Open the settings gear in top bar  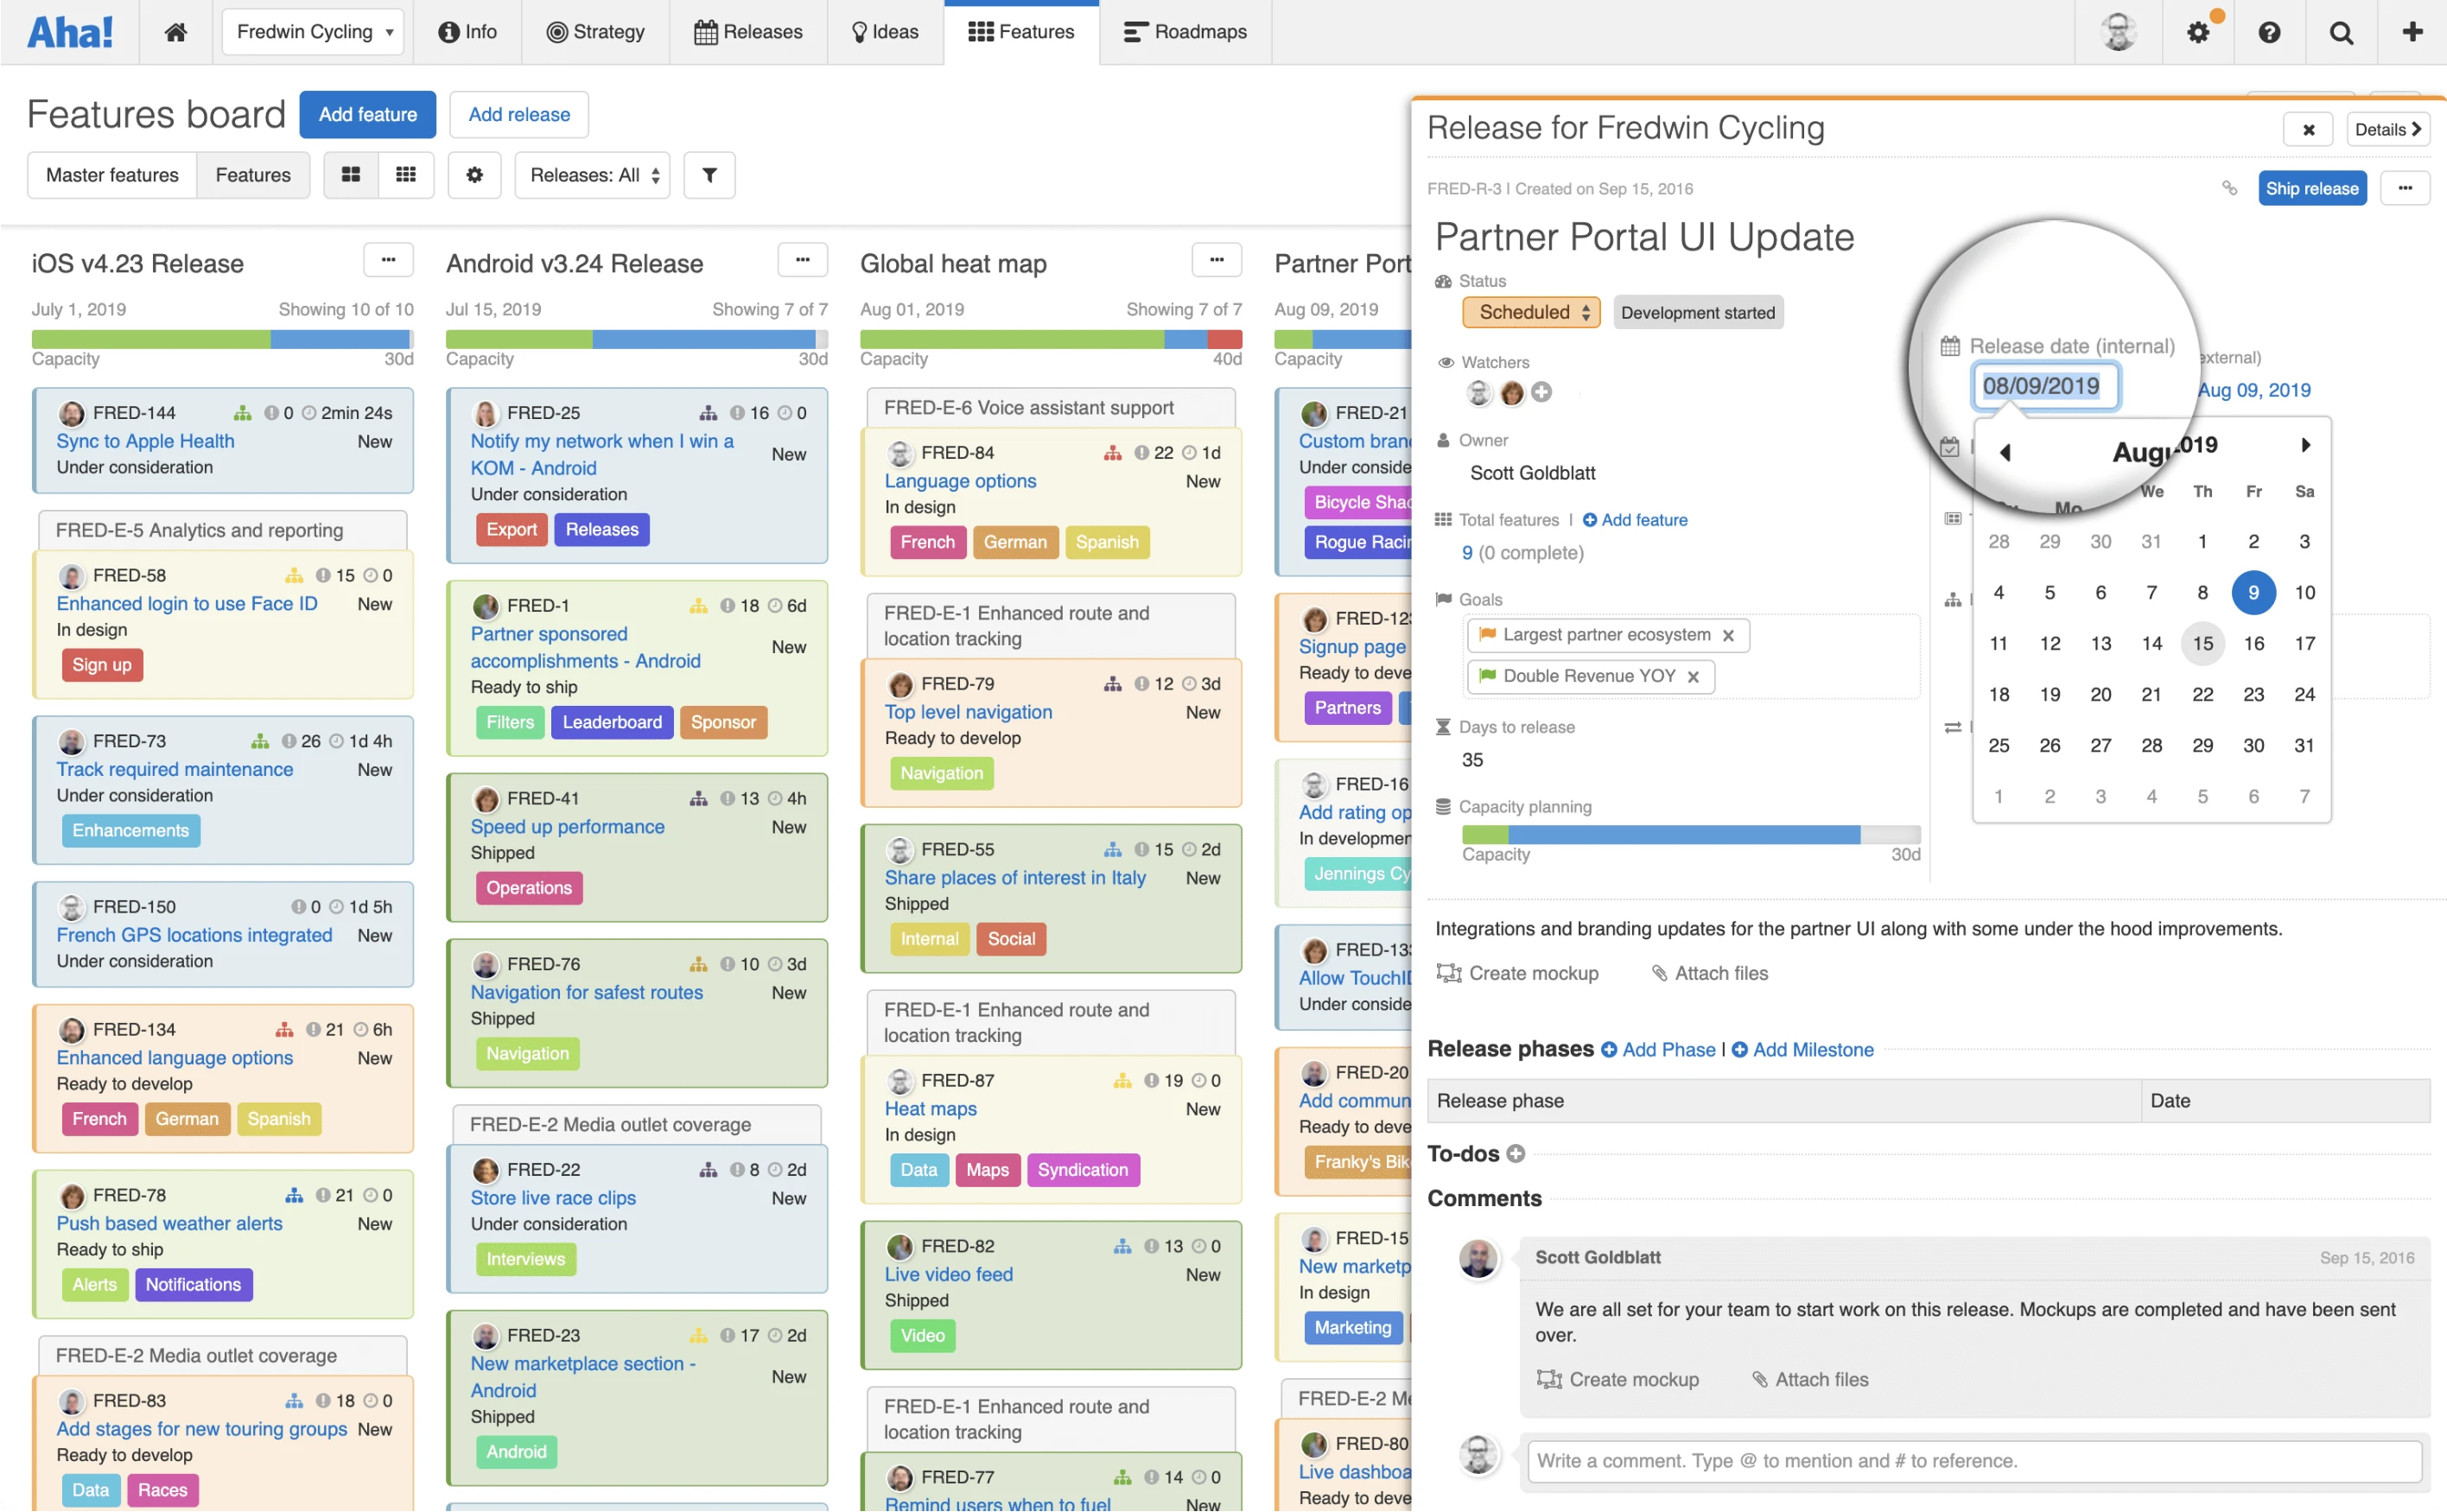click(x=2197, y=32)
